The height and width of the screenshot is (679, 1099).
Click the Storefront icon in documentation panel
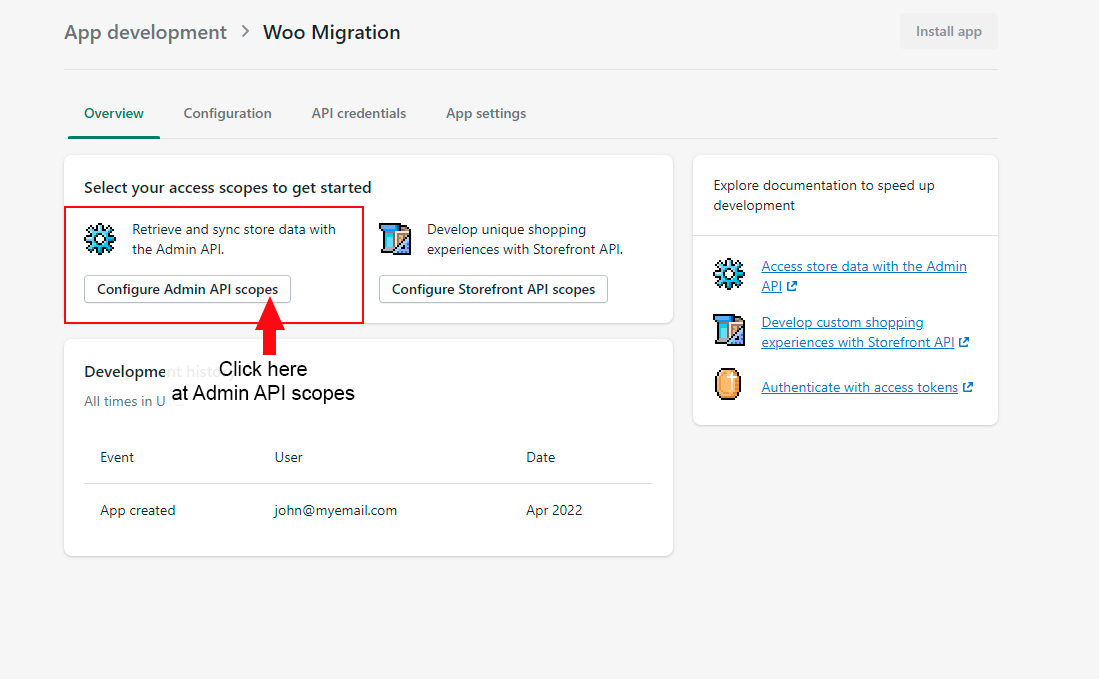pyautogui.click(x=729, y=329)
